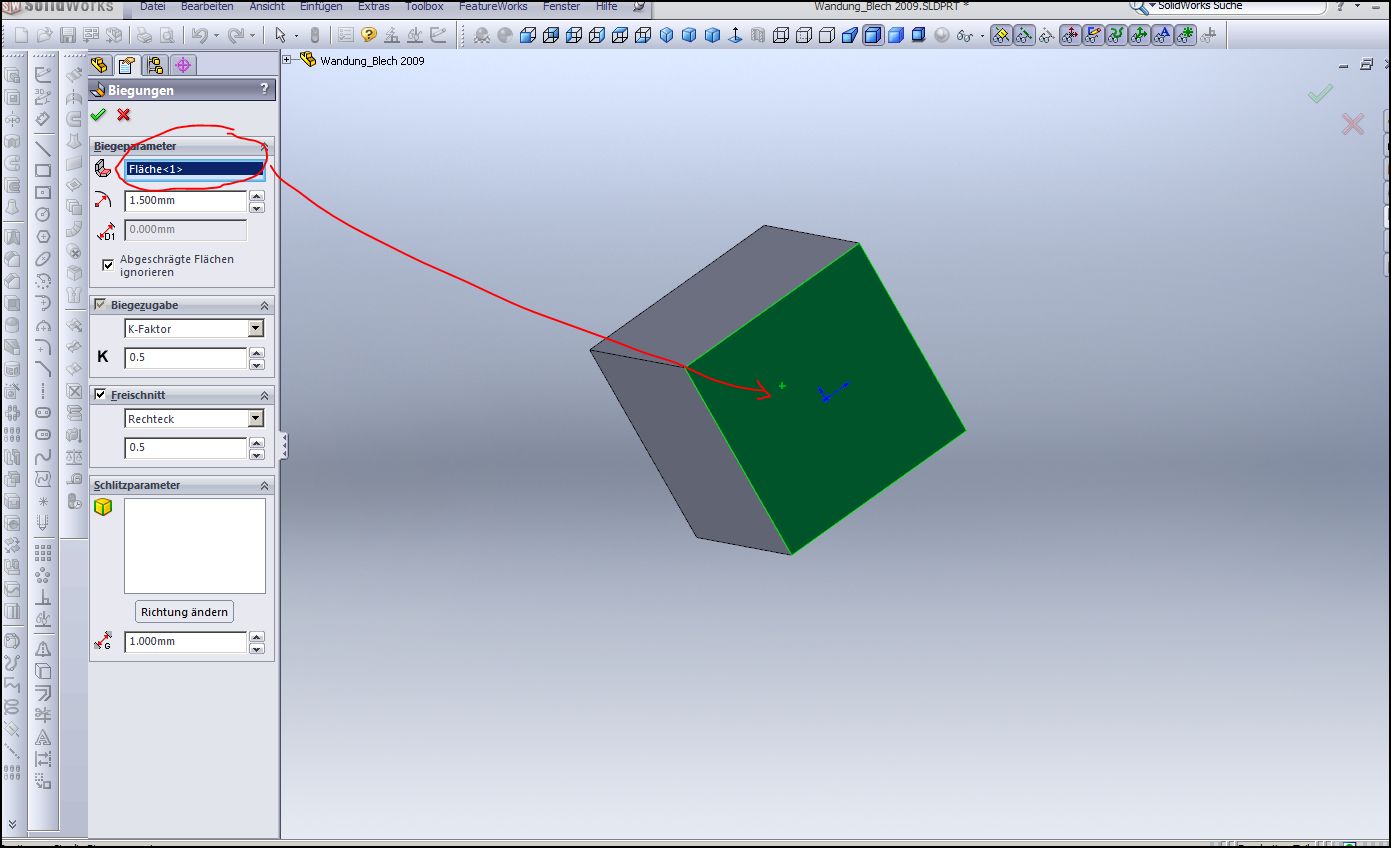Screen dimensions: 1391x848
Task: Open the Einfügen menu
Action: (321, 6)
